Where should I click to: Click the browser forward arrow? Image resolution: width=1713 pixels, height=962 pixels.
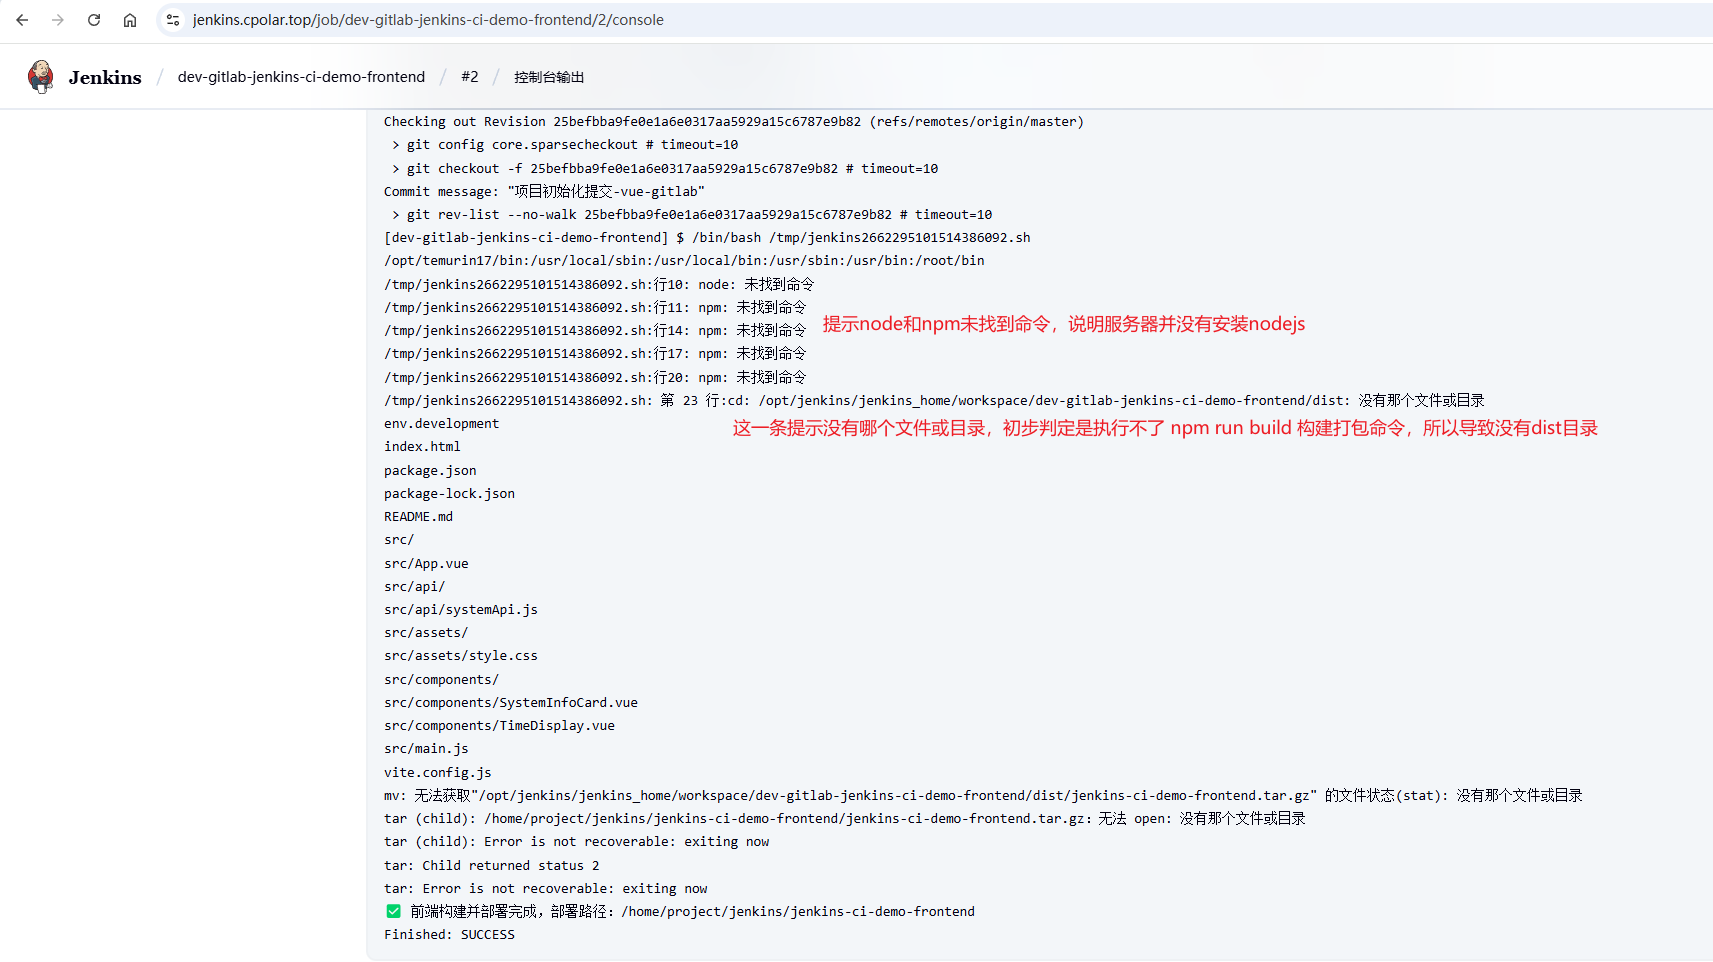tap(58, 20)
